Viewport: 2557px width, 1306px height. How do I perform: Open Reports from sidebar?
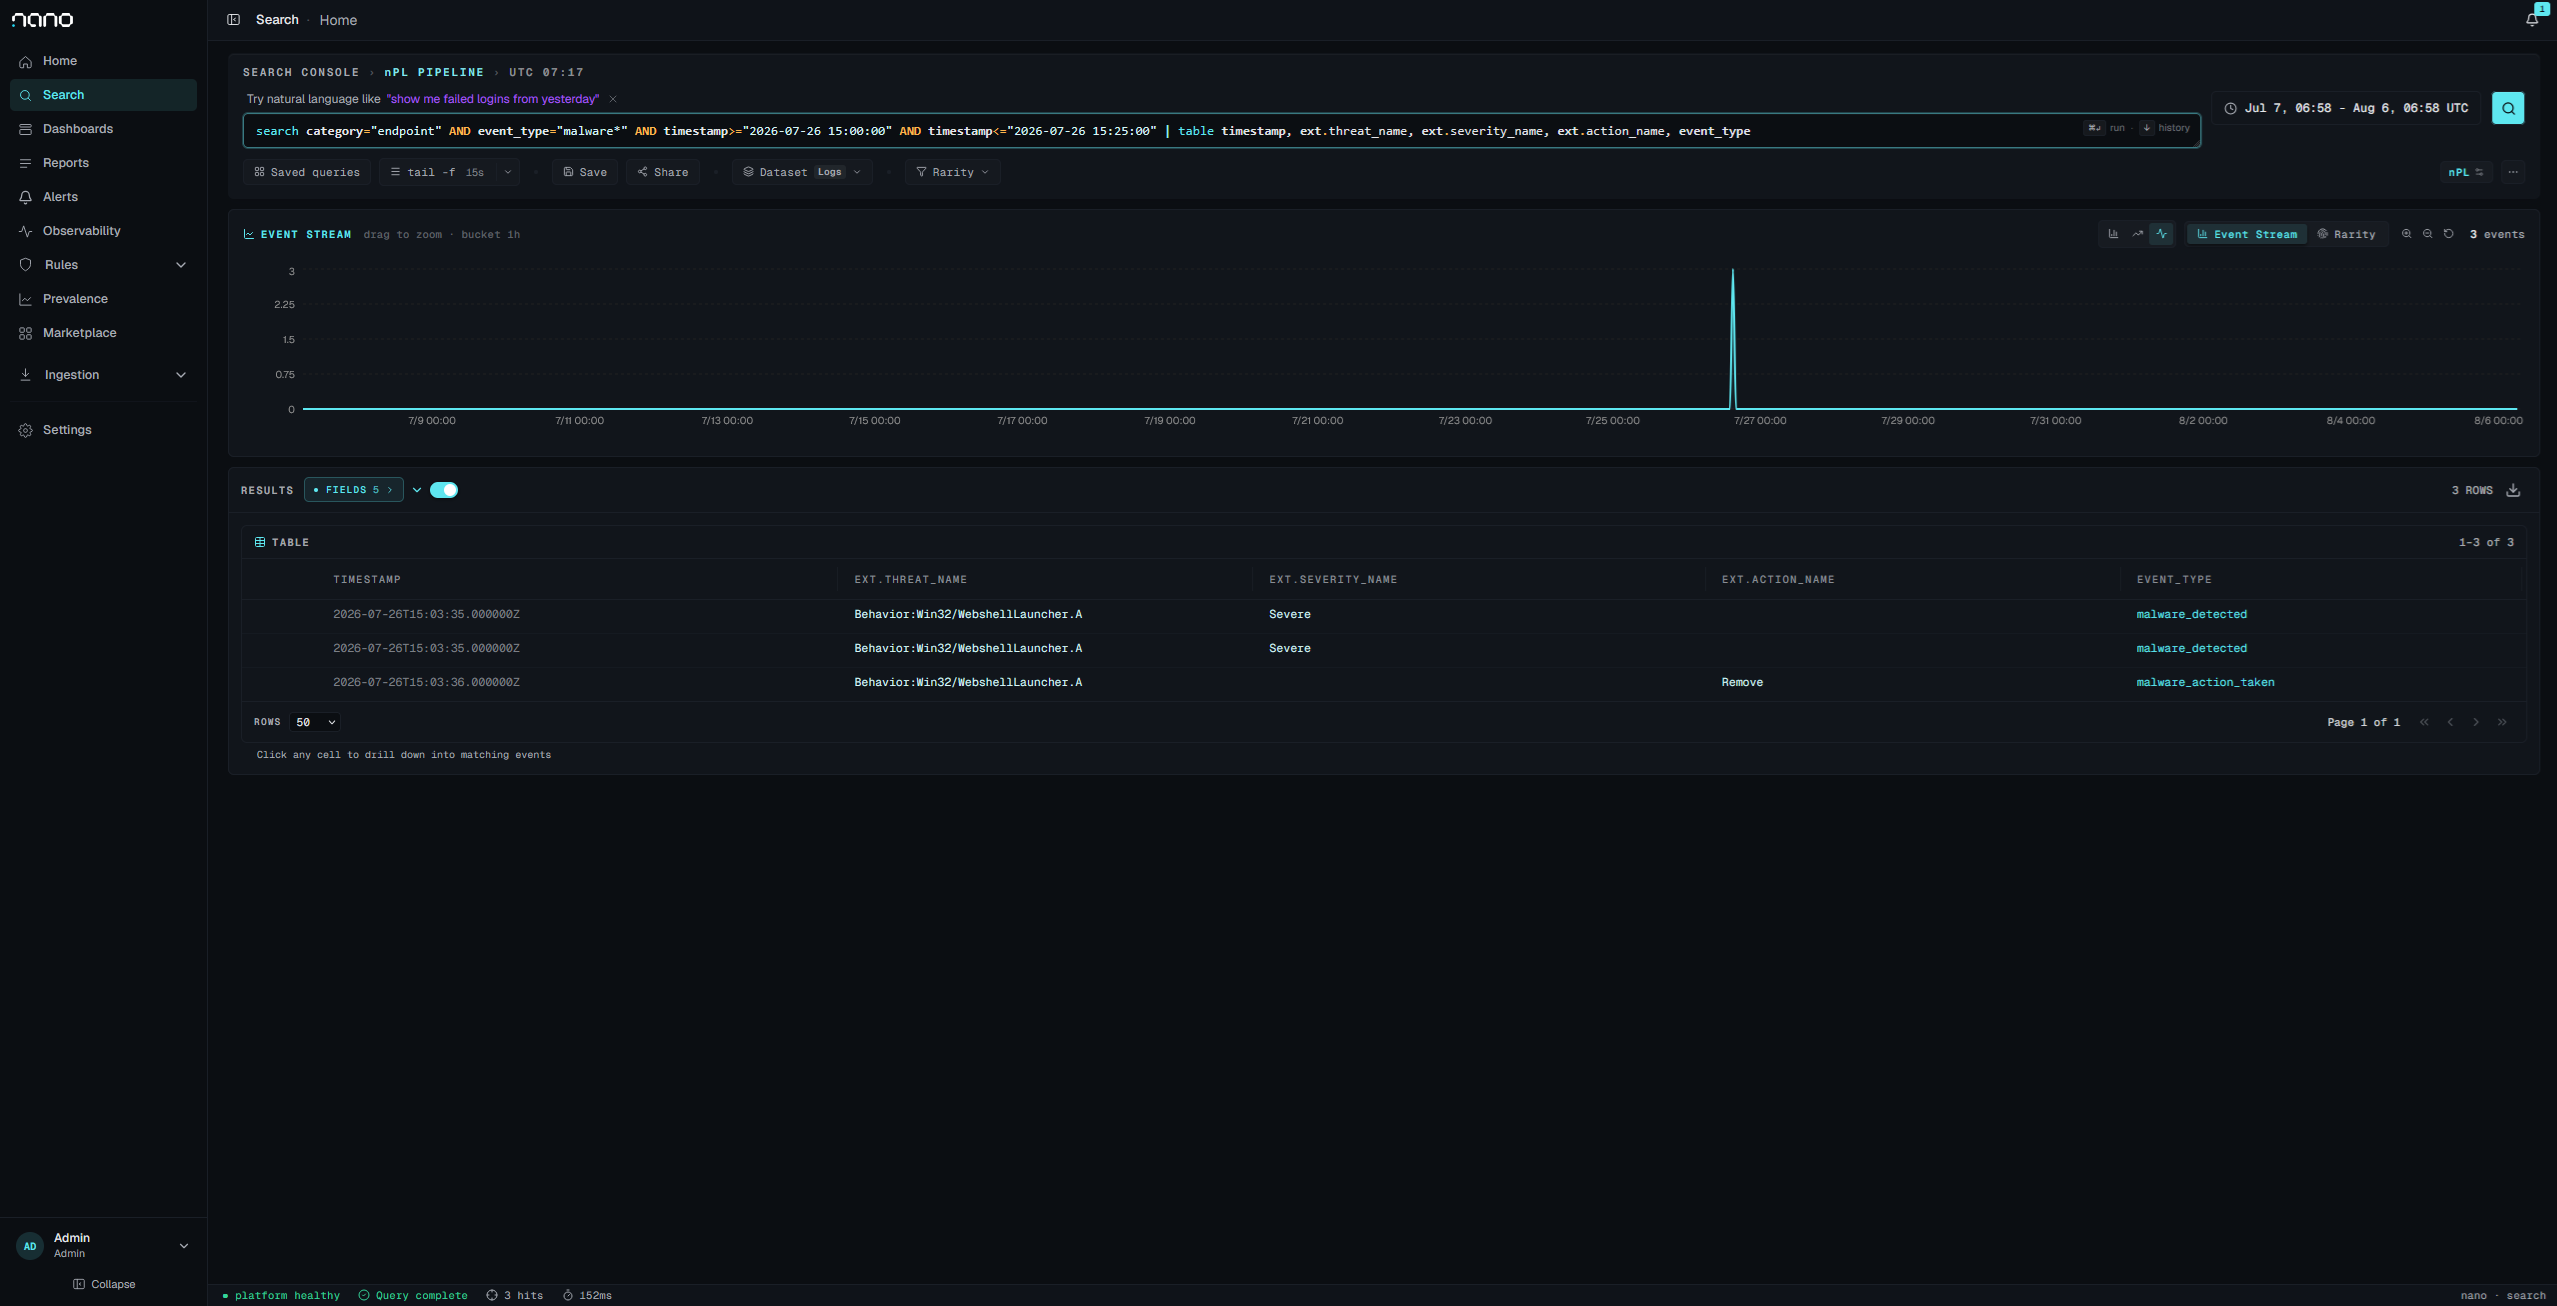103,163
